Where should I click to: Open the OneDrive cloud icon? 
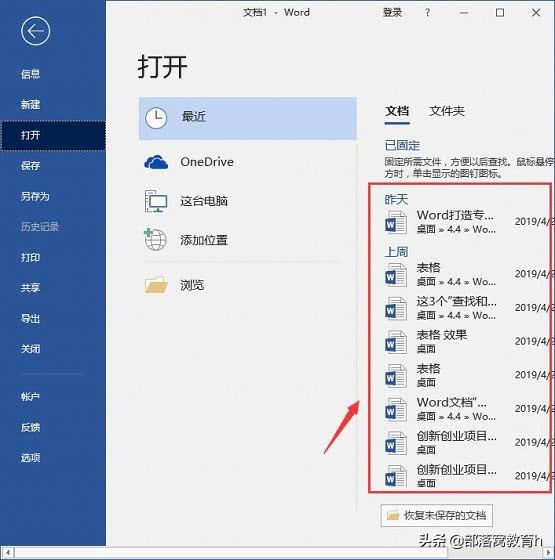(x=156, y=162)
